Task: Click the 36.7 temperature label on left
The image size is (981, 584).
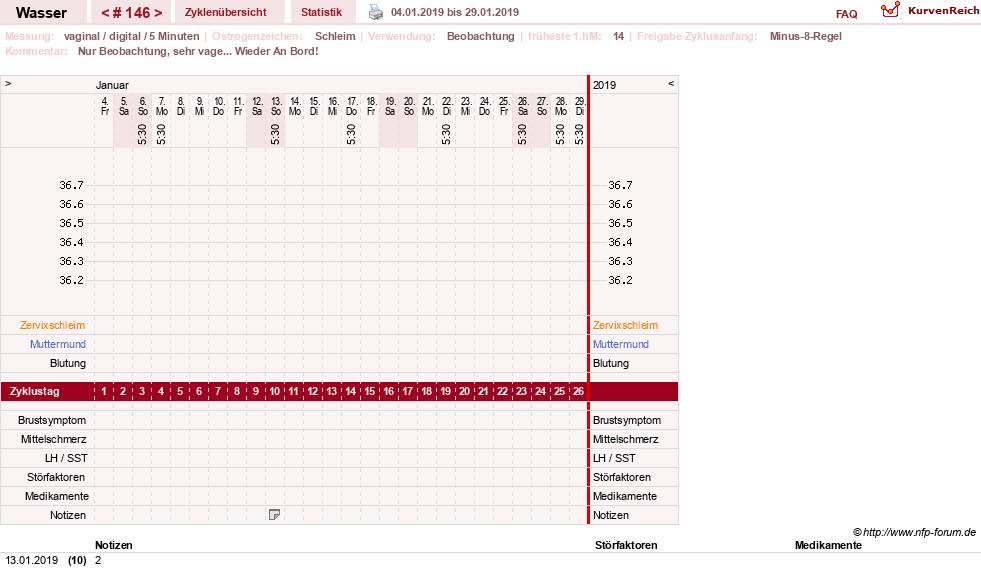Action: click(71, 185)
